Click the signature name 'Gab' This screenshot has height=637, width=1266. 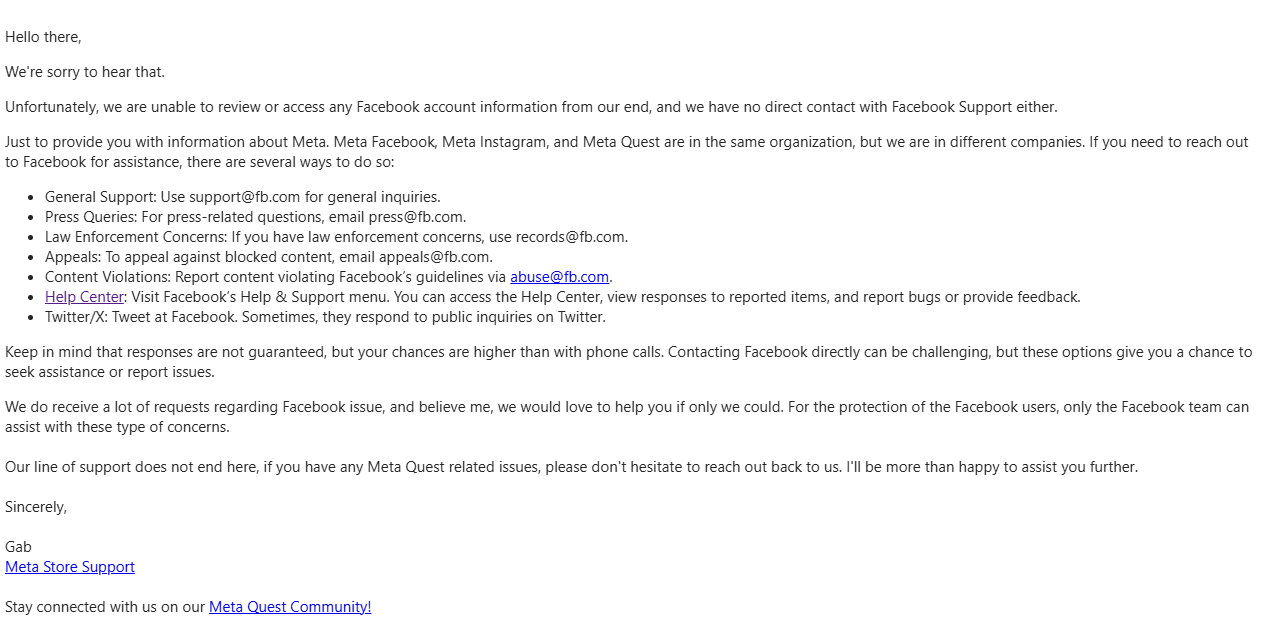point(18,547)
